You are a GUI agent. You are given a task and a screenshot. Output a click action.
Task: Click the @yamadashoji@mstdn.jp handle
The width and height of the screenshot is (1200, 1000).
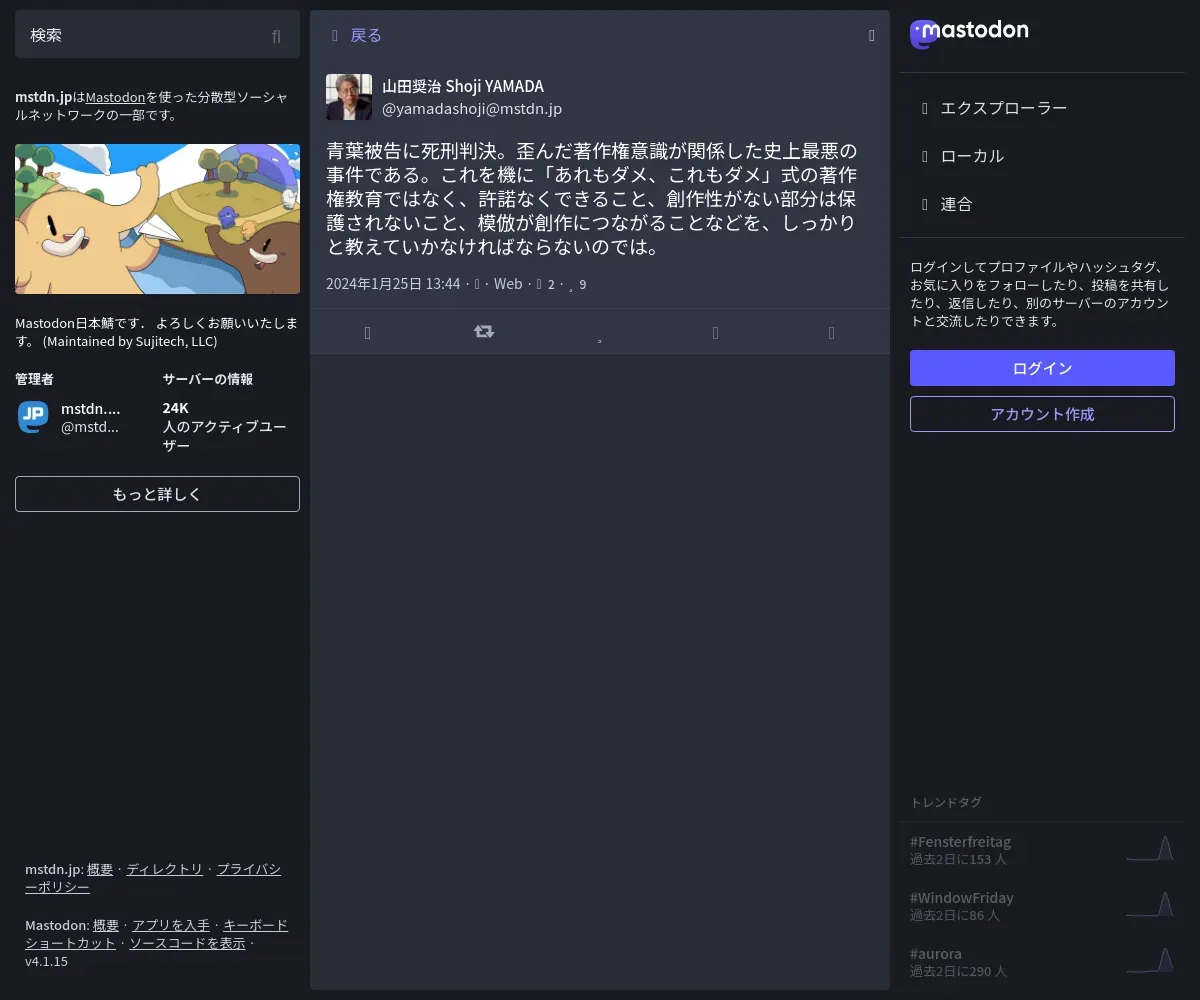coord(472,109)
